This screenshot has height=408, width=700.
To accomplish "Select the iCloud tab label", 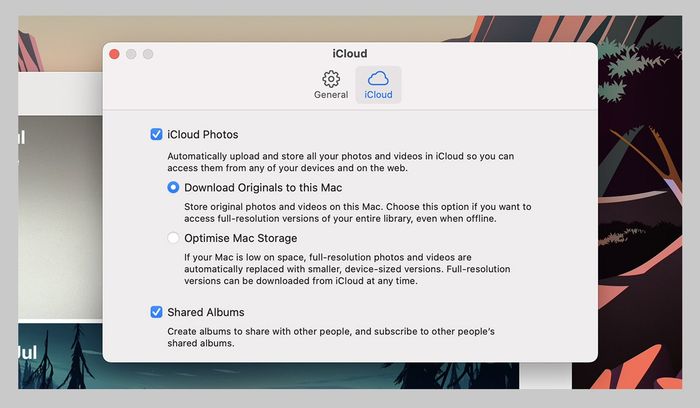I will 378,95.
